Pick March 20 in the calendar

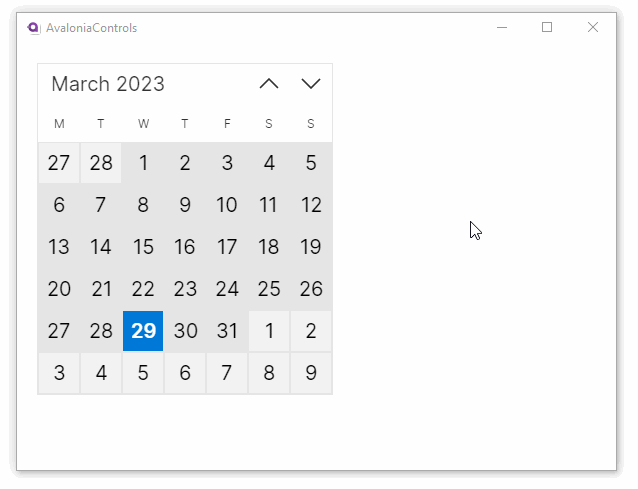click(59, 289)
